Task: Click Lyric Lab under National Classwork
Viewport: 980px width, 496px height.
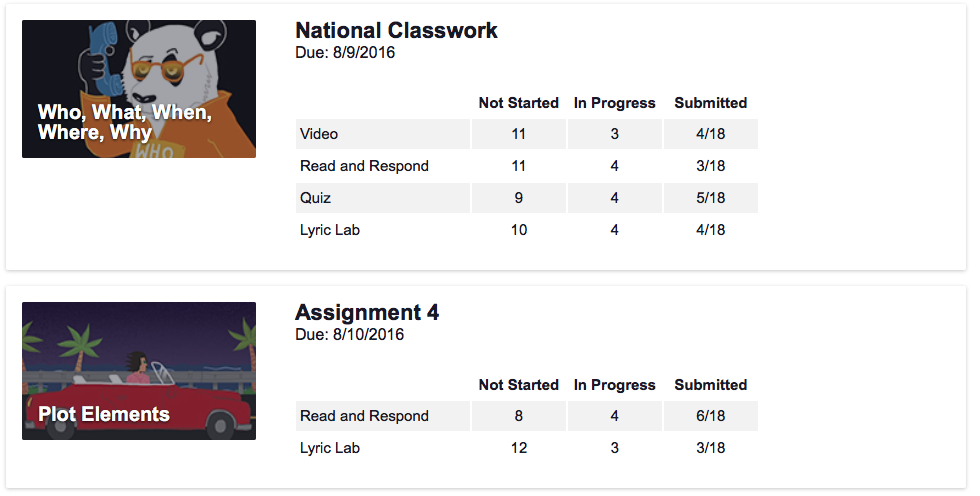Action: click(x=330, y=230)
